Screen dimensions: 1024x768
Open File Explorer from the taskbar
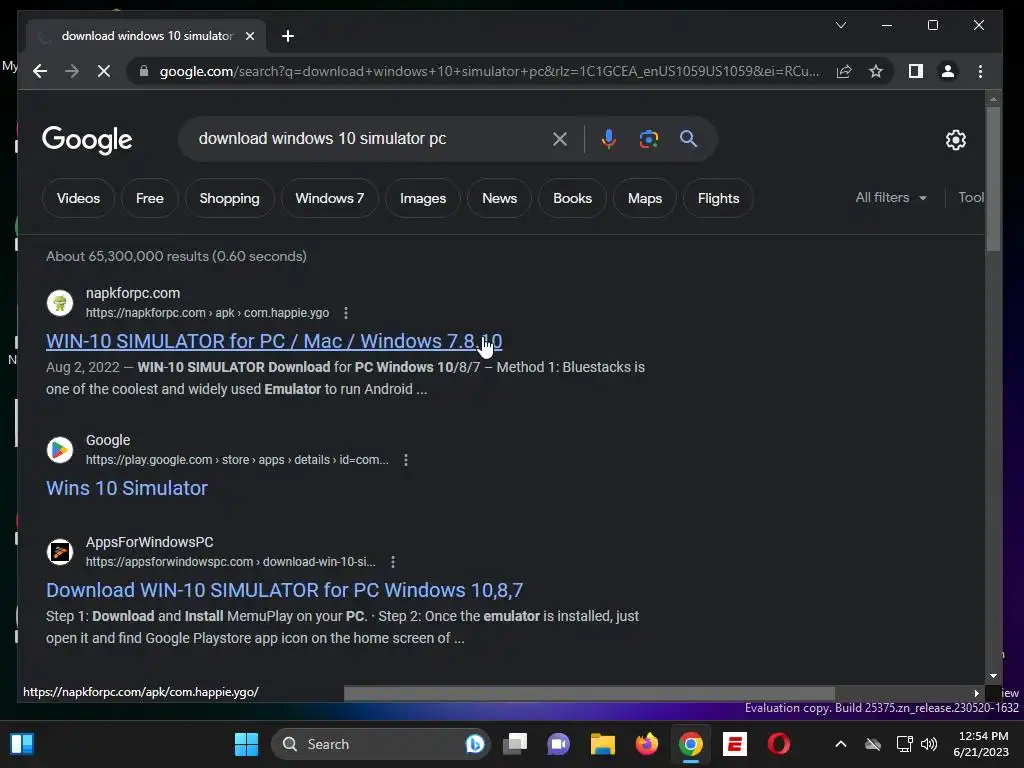tap(603, 744)
